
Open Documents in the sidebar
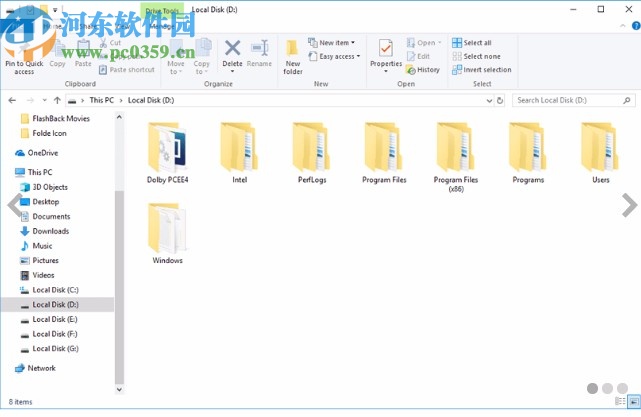(45, 216)
